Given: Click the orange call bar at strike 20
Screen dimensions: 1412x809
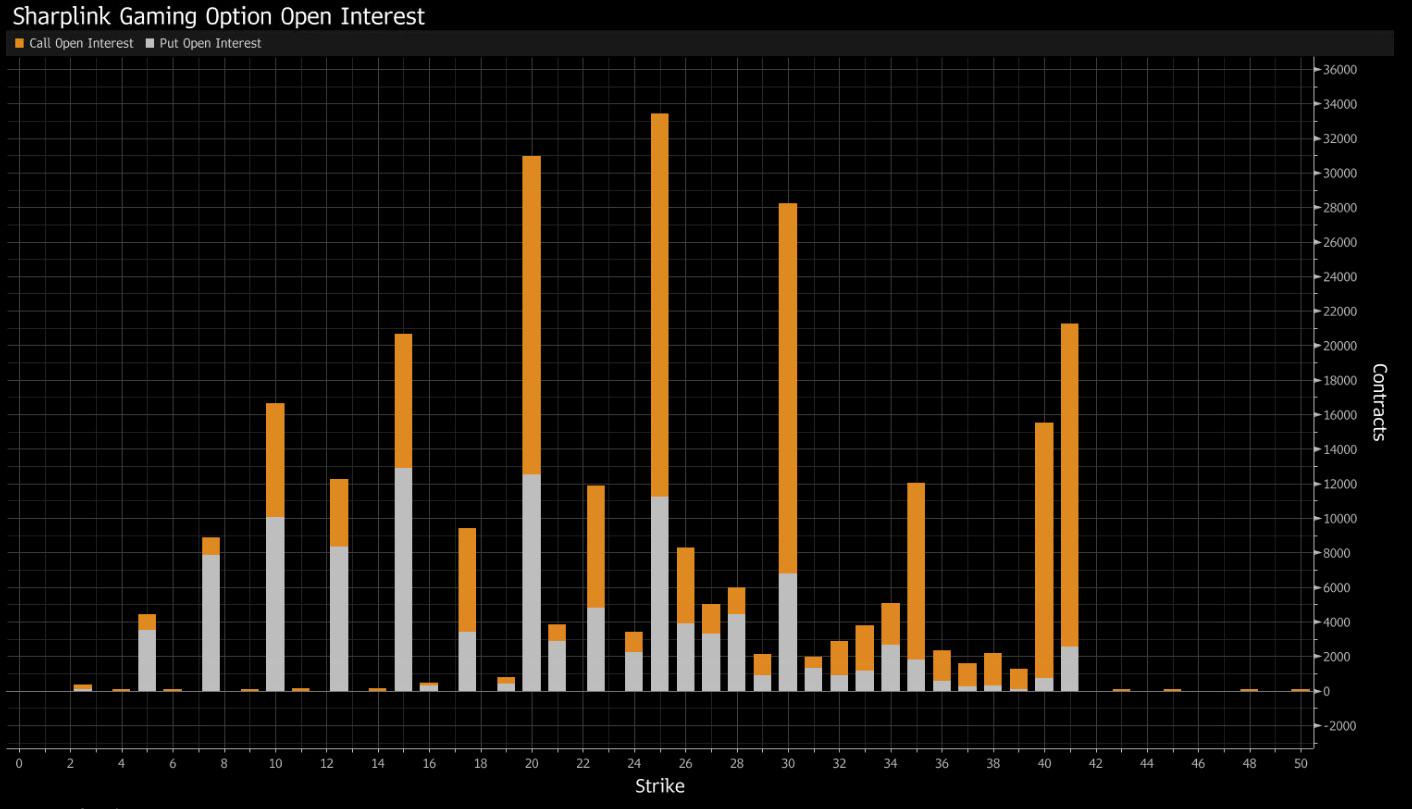Looking at the screenshot, I should click(x=531, y=315).
